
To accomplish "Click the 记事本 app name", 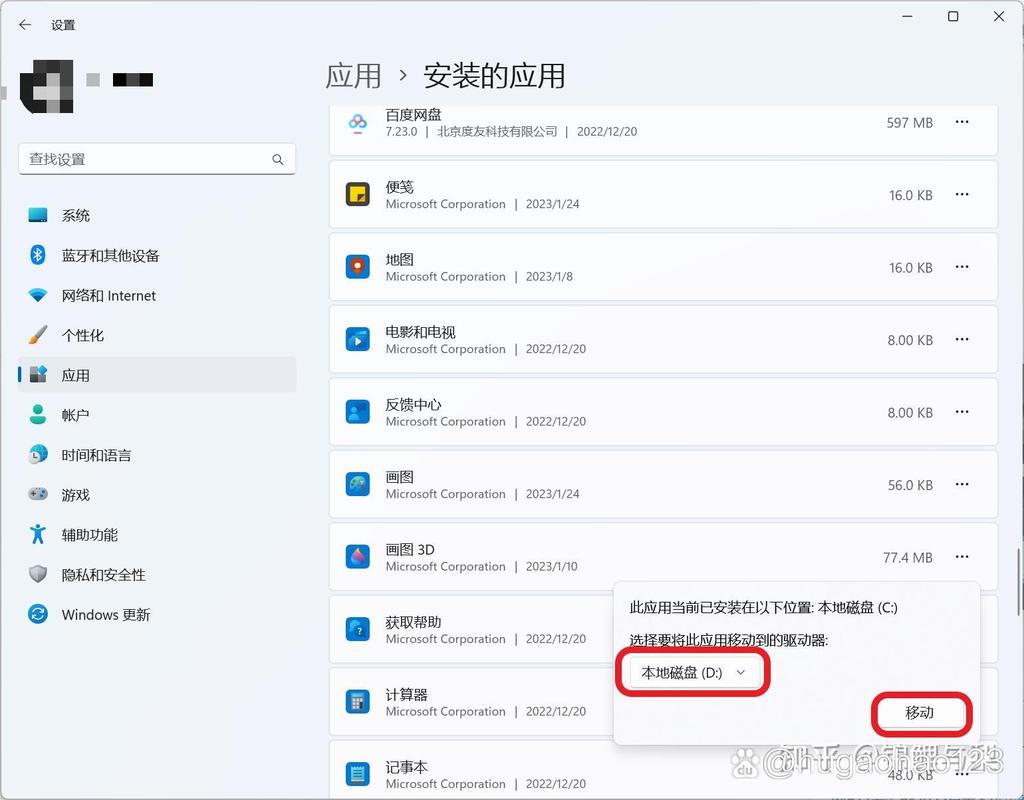I will tap(406, 767).
